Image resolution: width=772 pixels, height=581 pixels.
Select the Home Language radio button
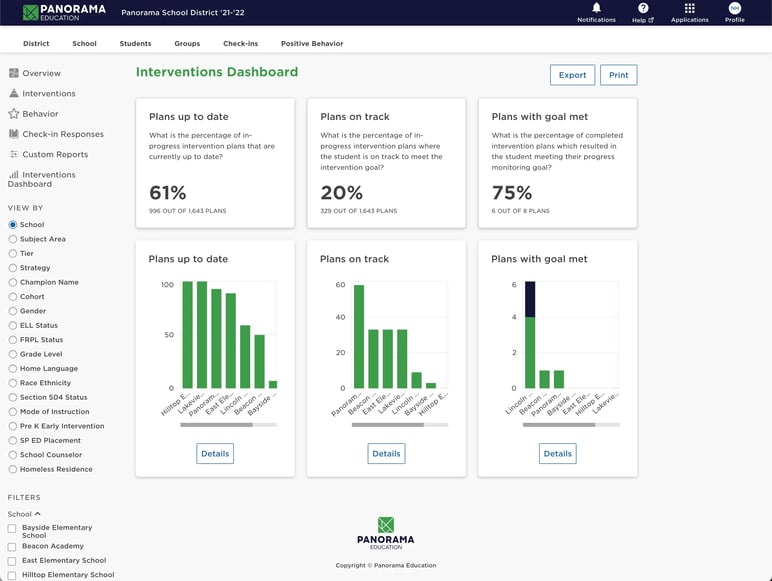coord(13,368)
